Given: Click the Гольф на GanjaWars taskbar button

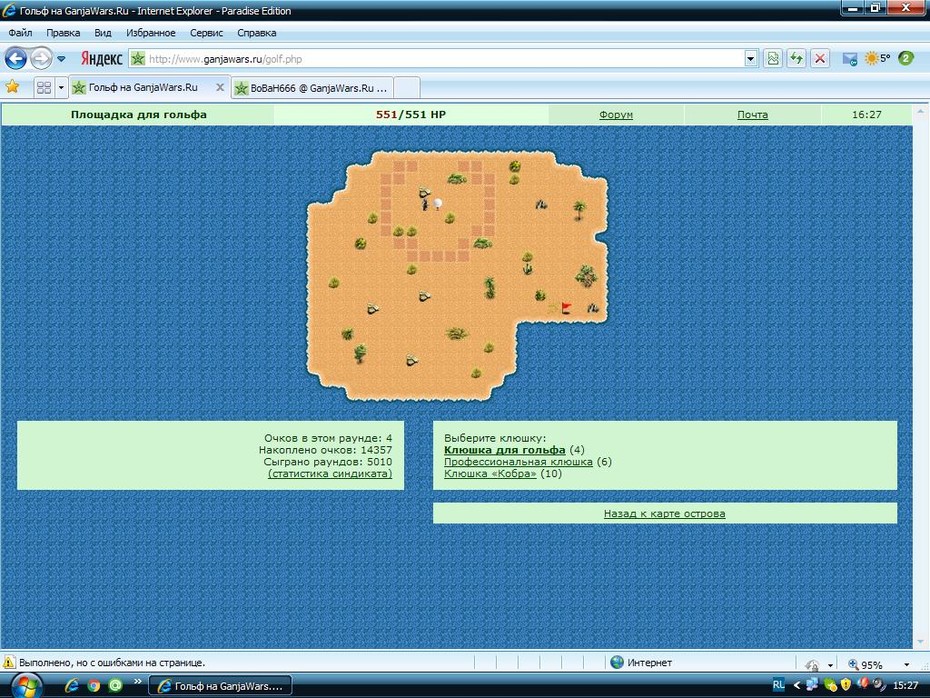Looking at the screenshot, I should [x=219, y=686].
